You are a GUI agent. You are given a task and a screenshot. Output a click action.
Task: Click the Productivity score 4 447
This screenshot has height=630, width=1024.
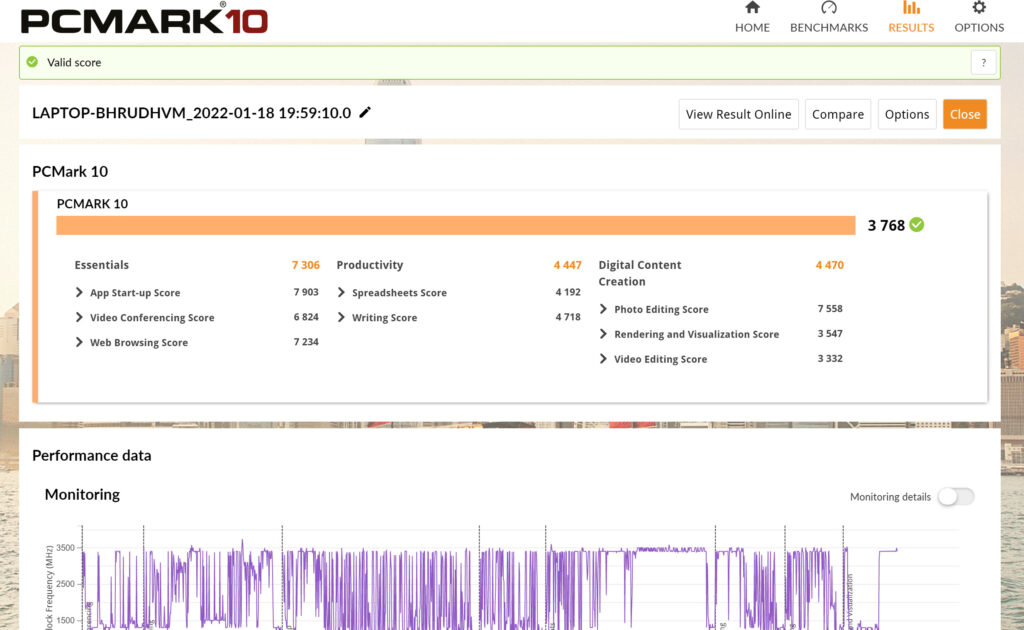pyautogui.click(x=568, y=265)
